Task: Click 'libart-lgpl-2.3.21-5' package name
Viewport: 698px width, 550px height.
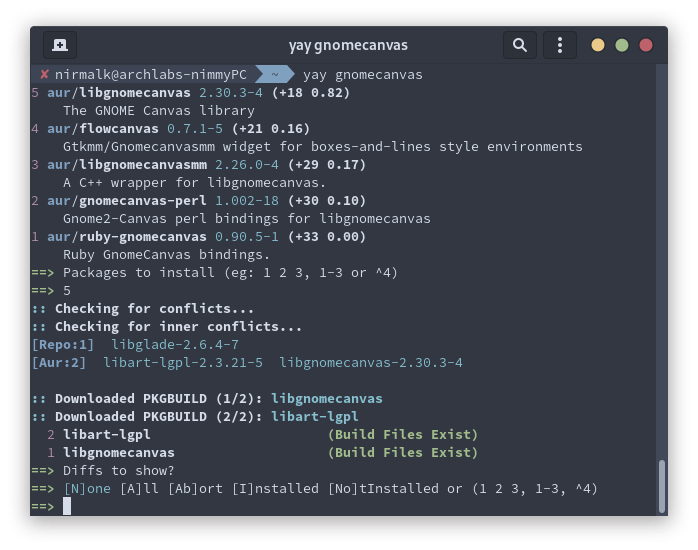Action: [183, 363]
